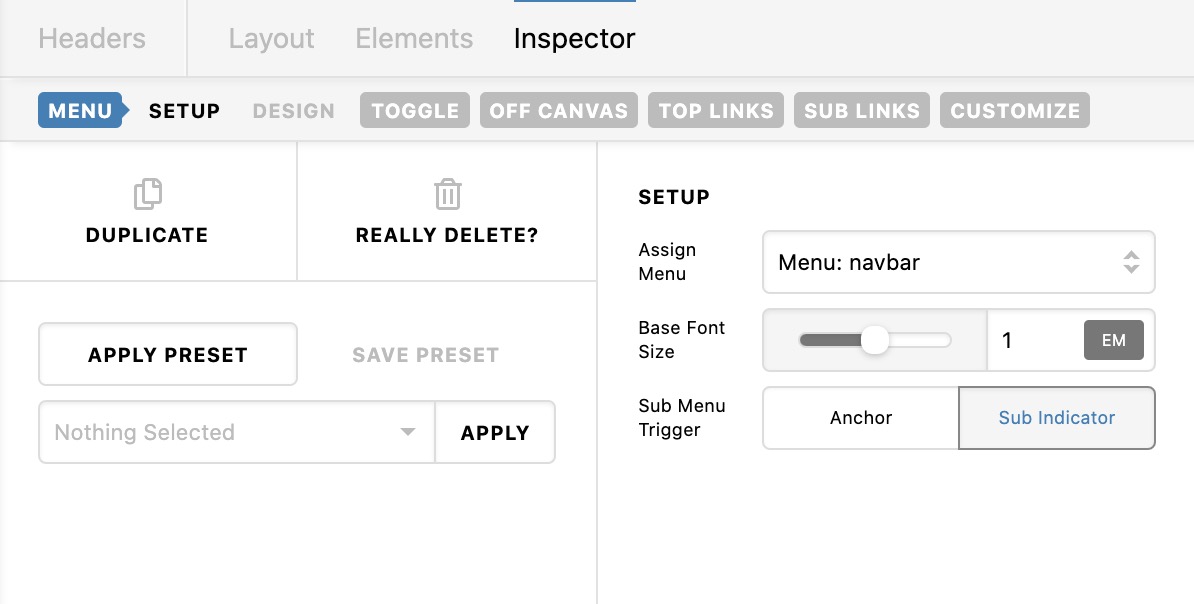Screen dimensions: 1194x604
Task: Click the MENU breadcrumb label
Action: 80,110
